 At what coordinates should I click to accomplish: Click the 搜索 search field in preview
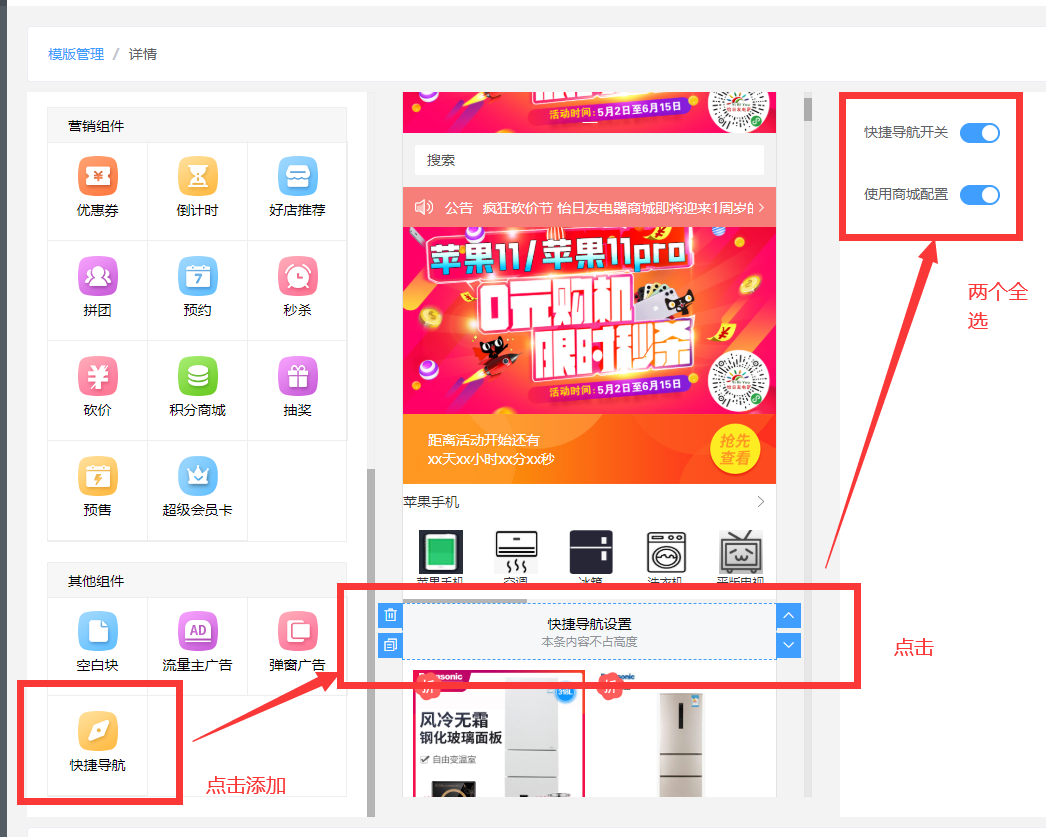pyautogui.click(x=589, y=160)
